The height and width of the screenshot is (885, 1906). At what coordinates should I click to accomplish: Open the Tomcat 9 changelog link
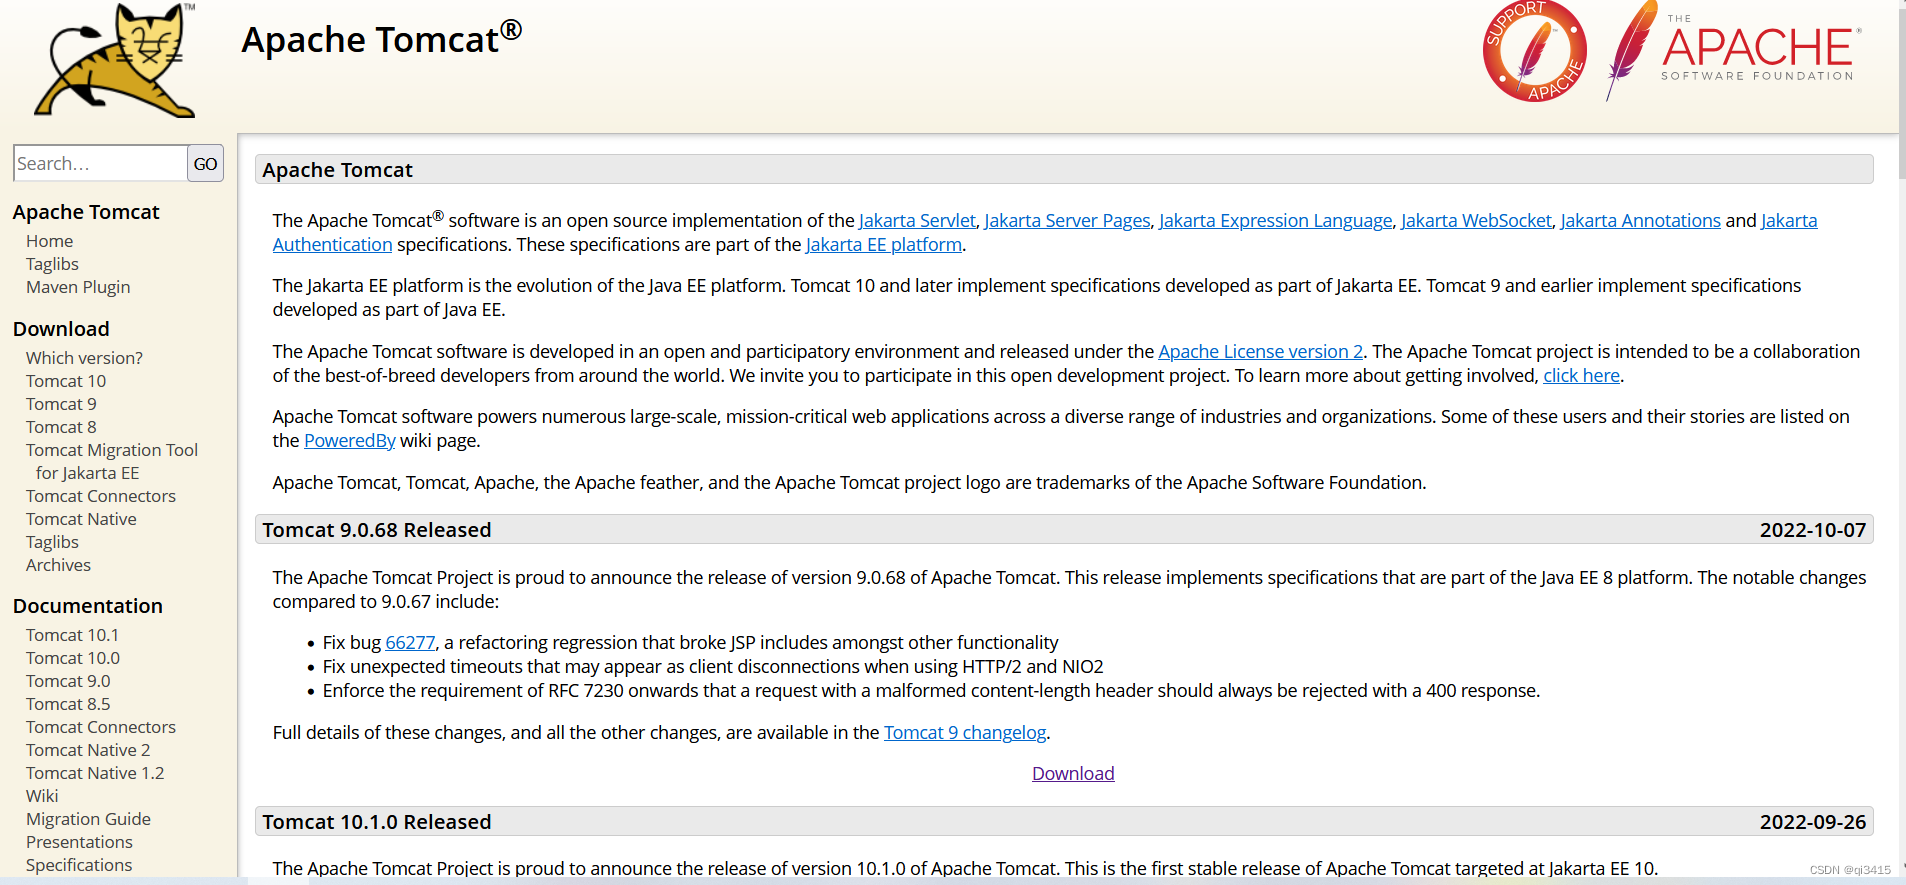point(965,732)
